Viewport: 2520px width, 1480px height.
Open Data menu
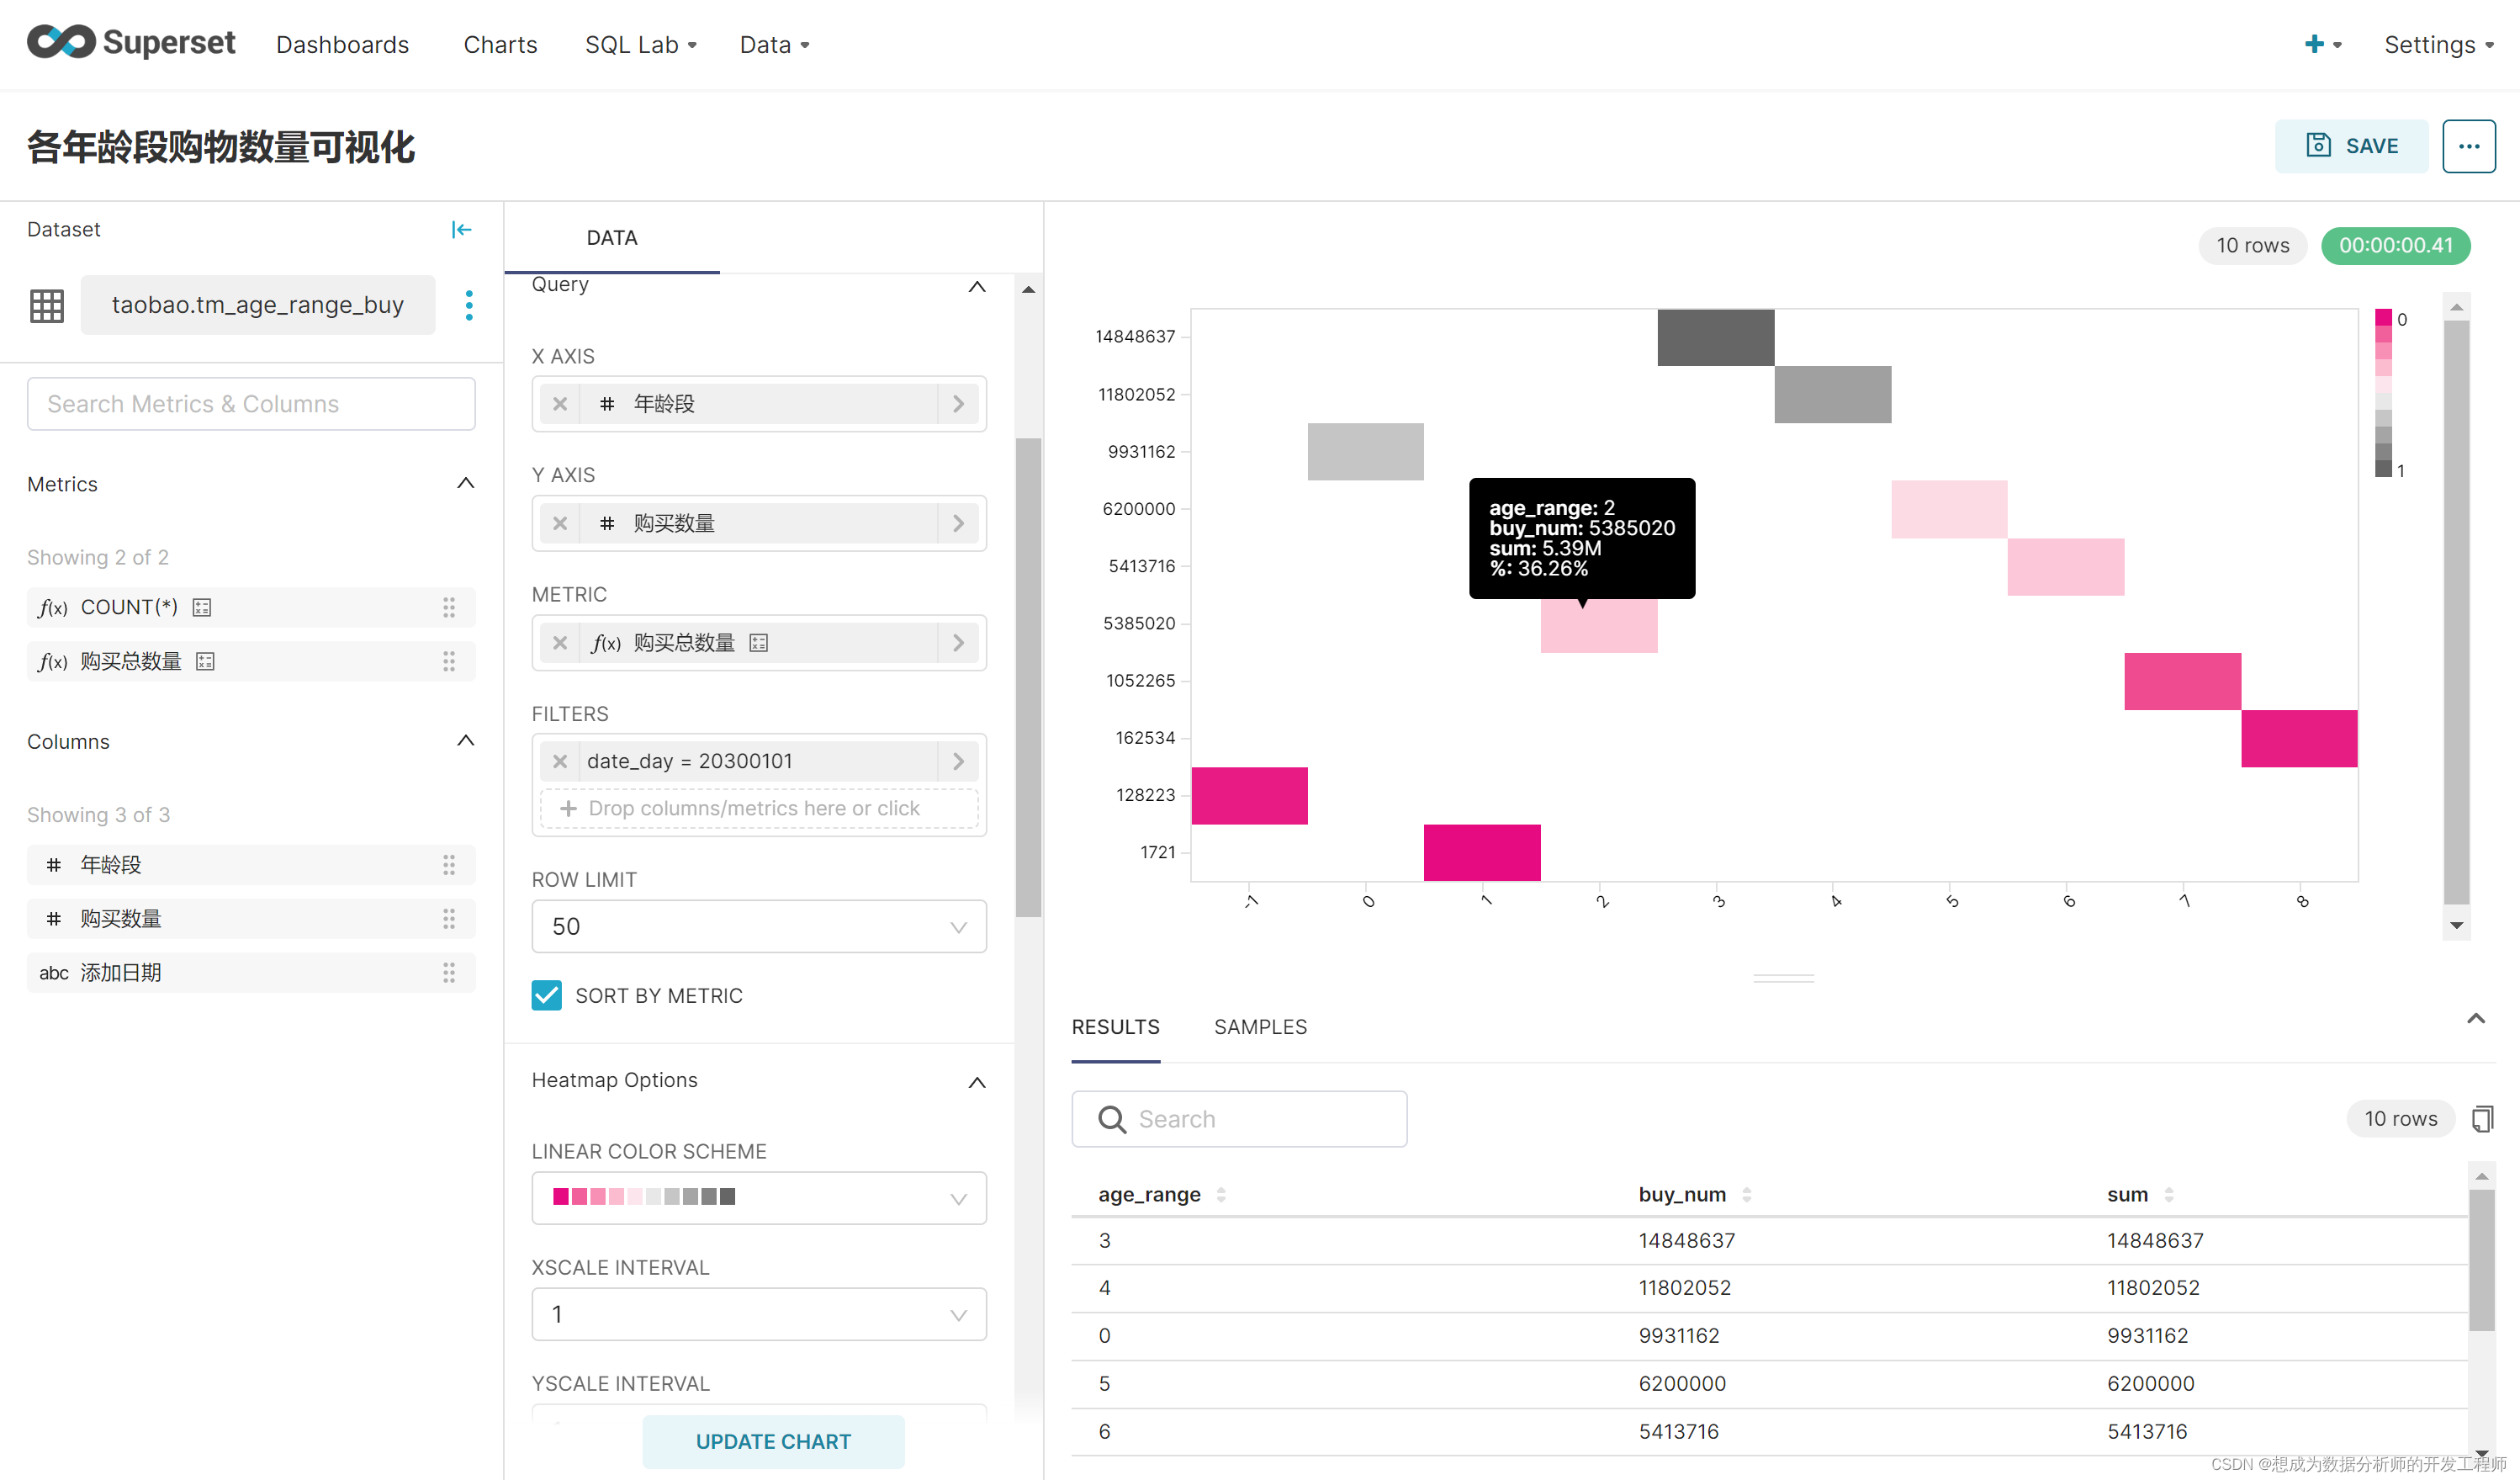coord(774,45)
